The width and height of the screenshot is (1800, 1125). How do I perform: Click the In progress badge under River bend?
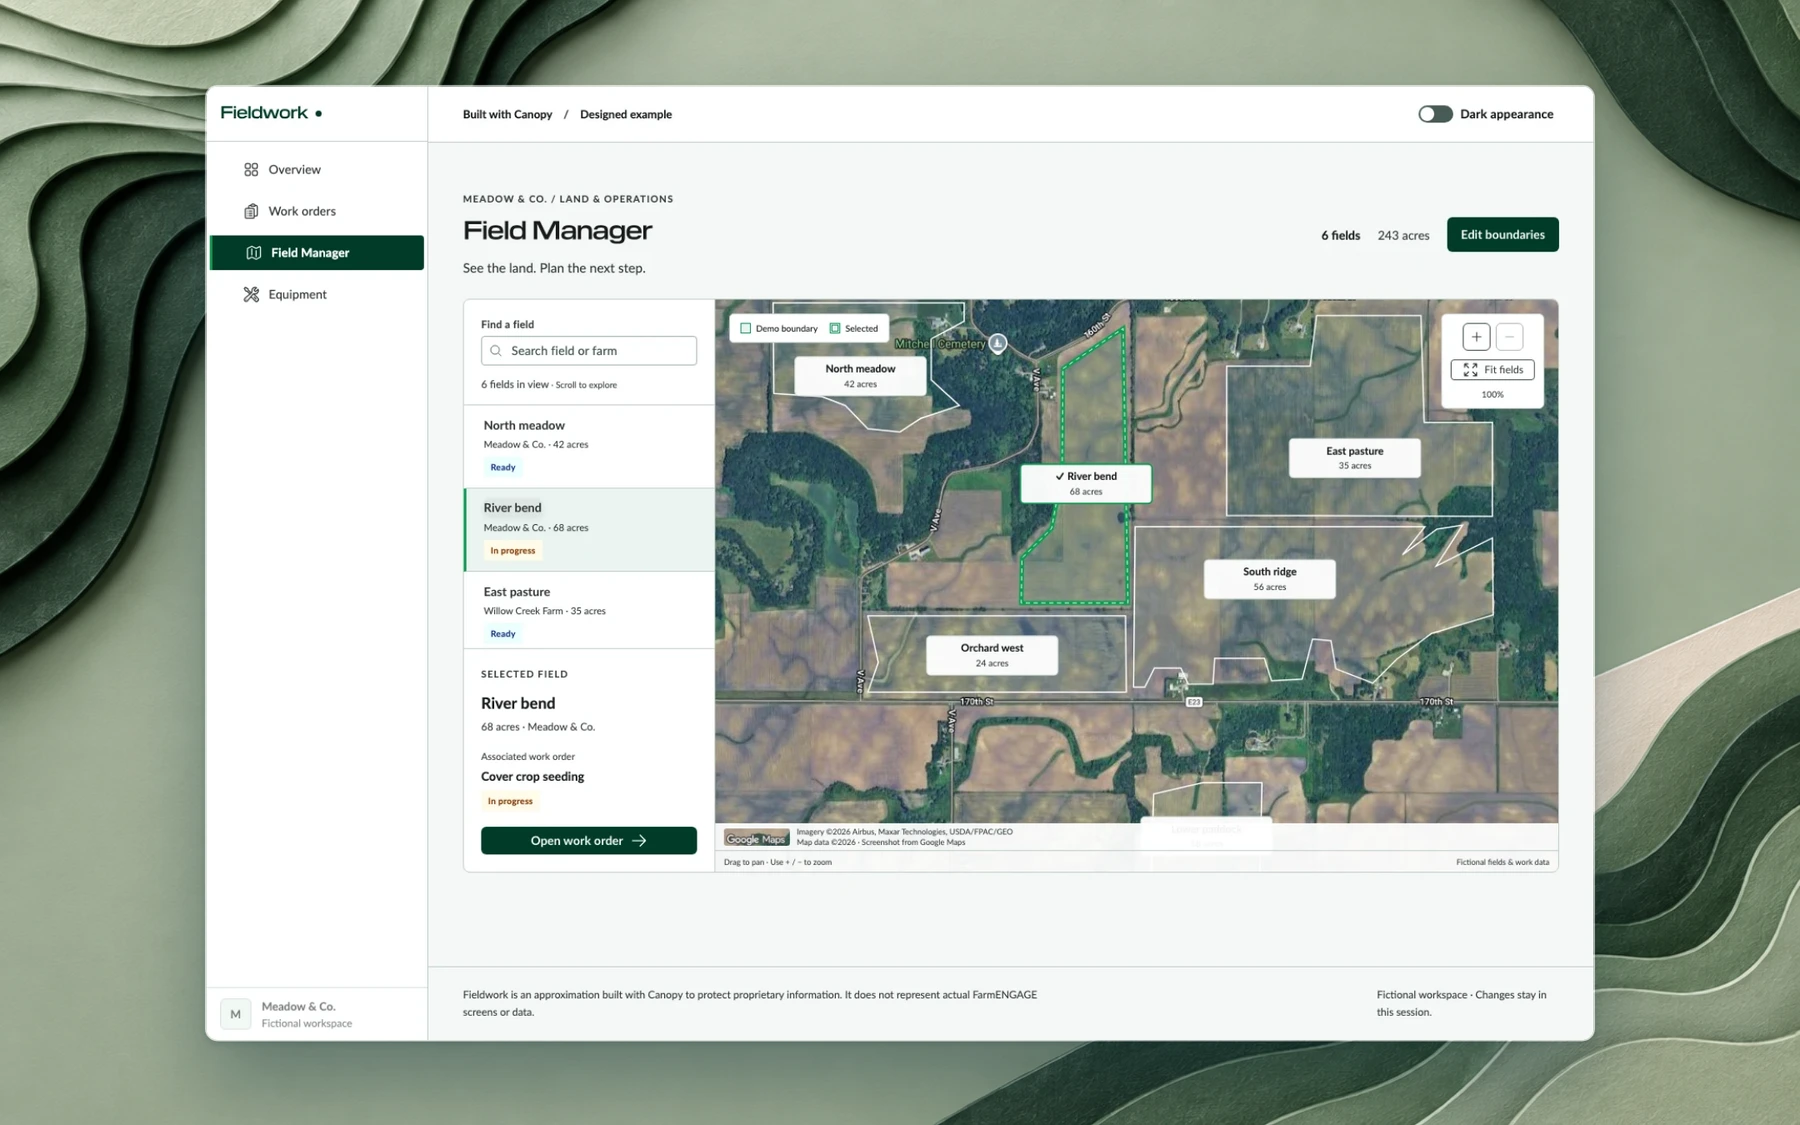(513, 551)
